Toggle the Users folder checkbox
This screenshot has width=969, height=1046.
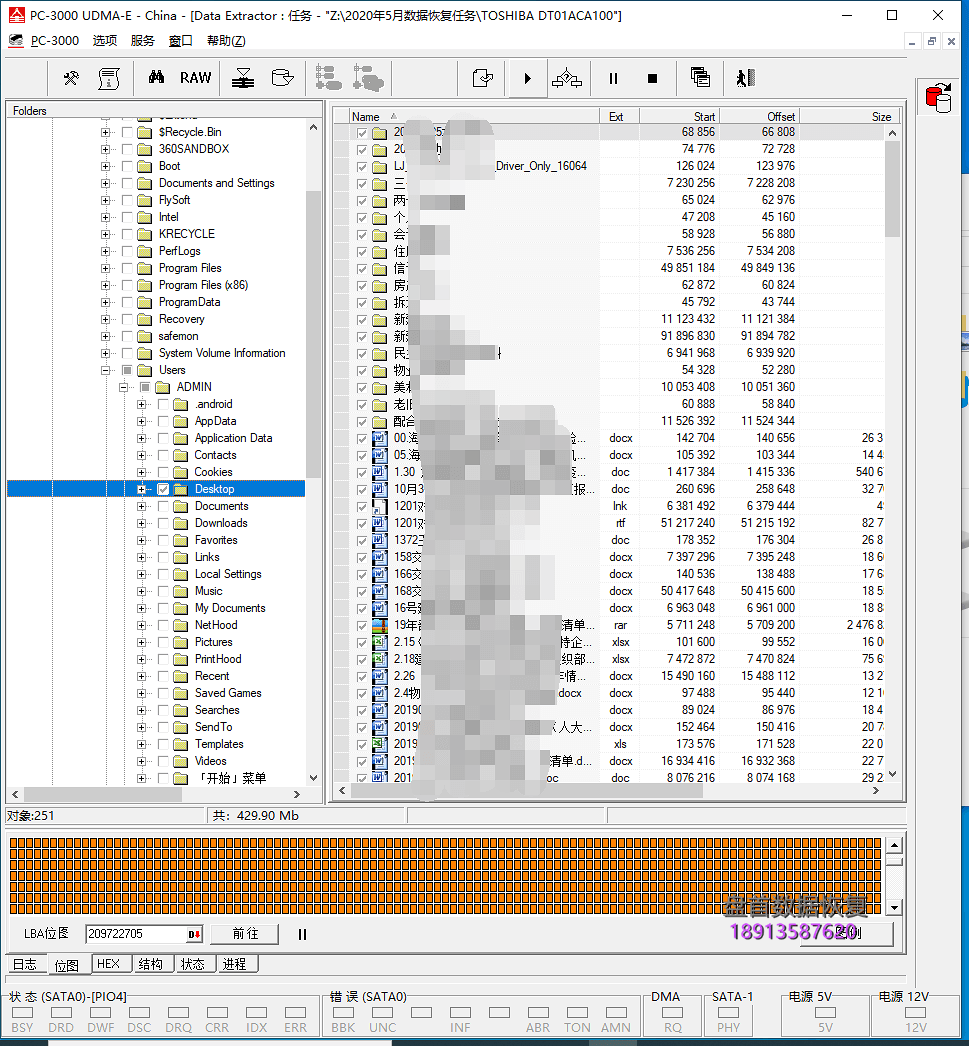[127, 370]
